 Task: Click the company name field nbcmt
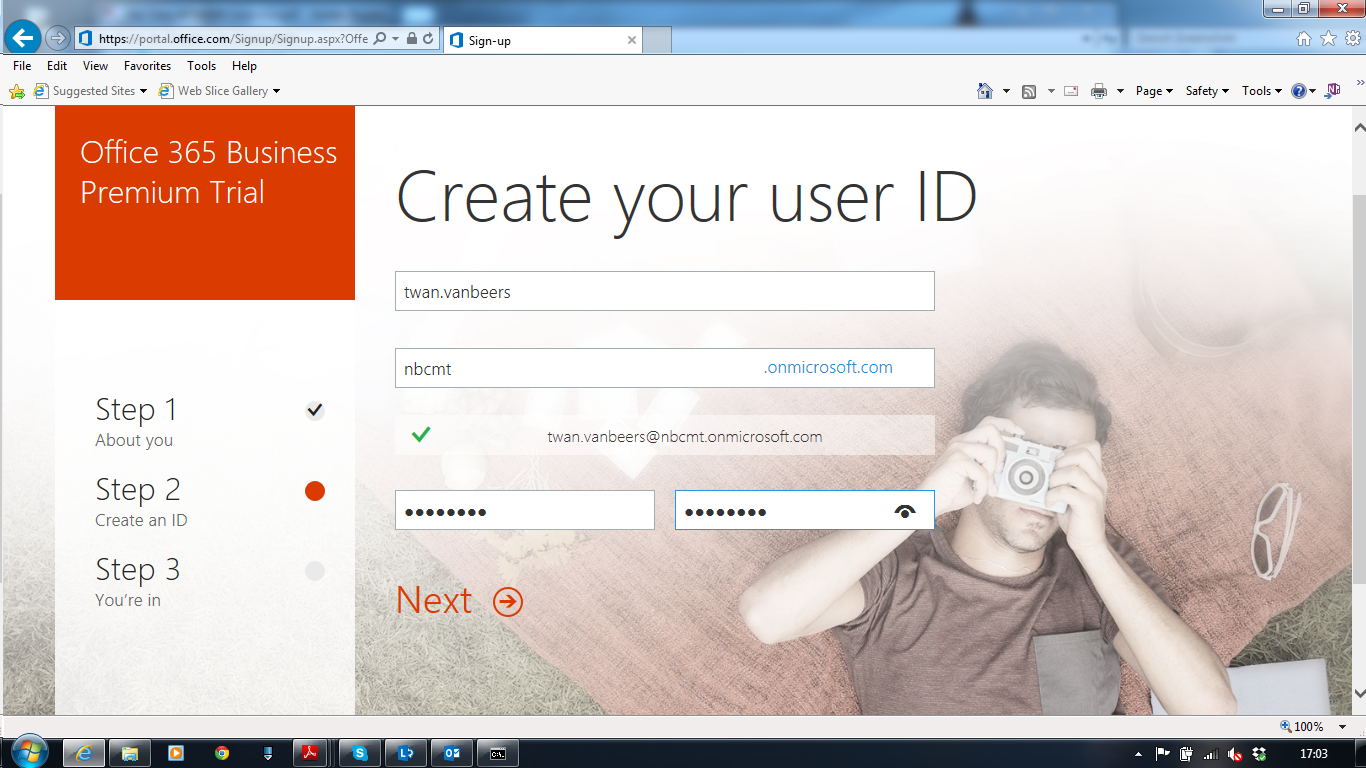pyautogui.click(x=665, y=368)
